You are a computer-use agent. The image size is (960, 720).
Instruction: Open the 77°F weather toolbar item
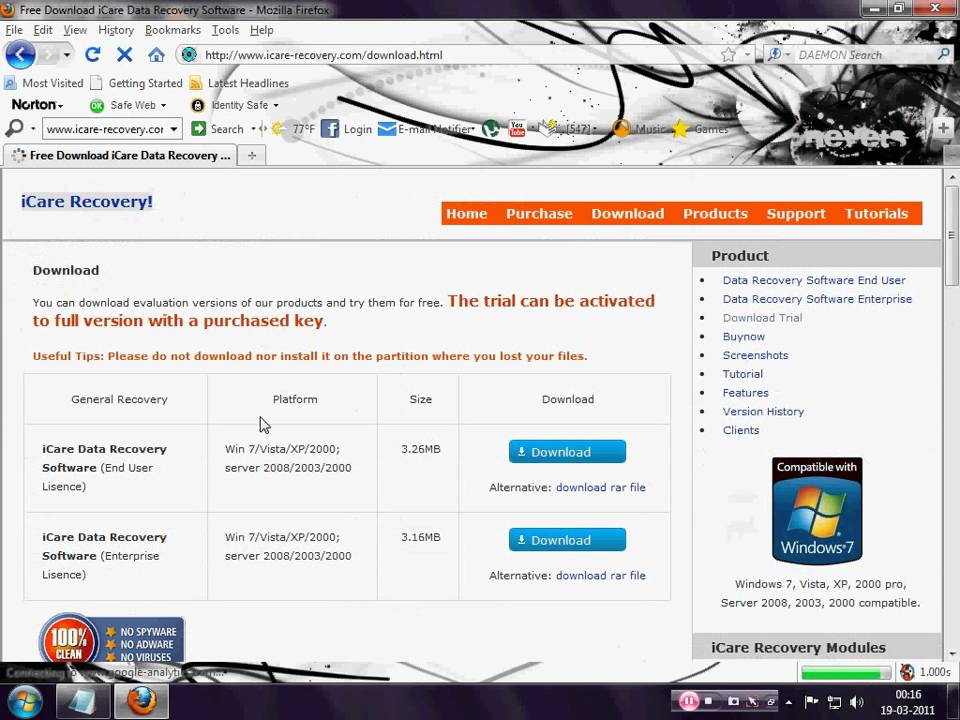tap(294, 129)
